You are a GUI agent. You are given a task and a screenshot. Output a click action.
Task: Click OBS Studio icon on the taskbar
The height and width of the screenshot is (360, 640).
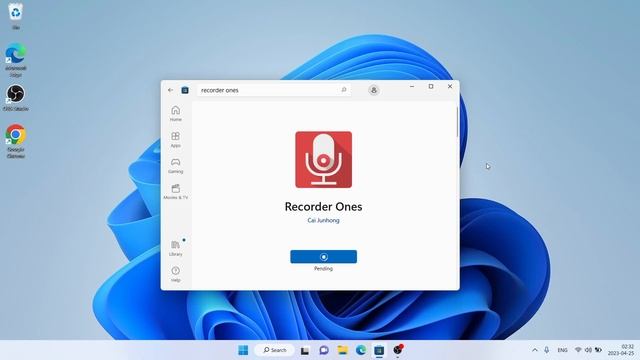coord(398,350)
